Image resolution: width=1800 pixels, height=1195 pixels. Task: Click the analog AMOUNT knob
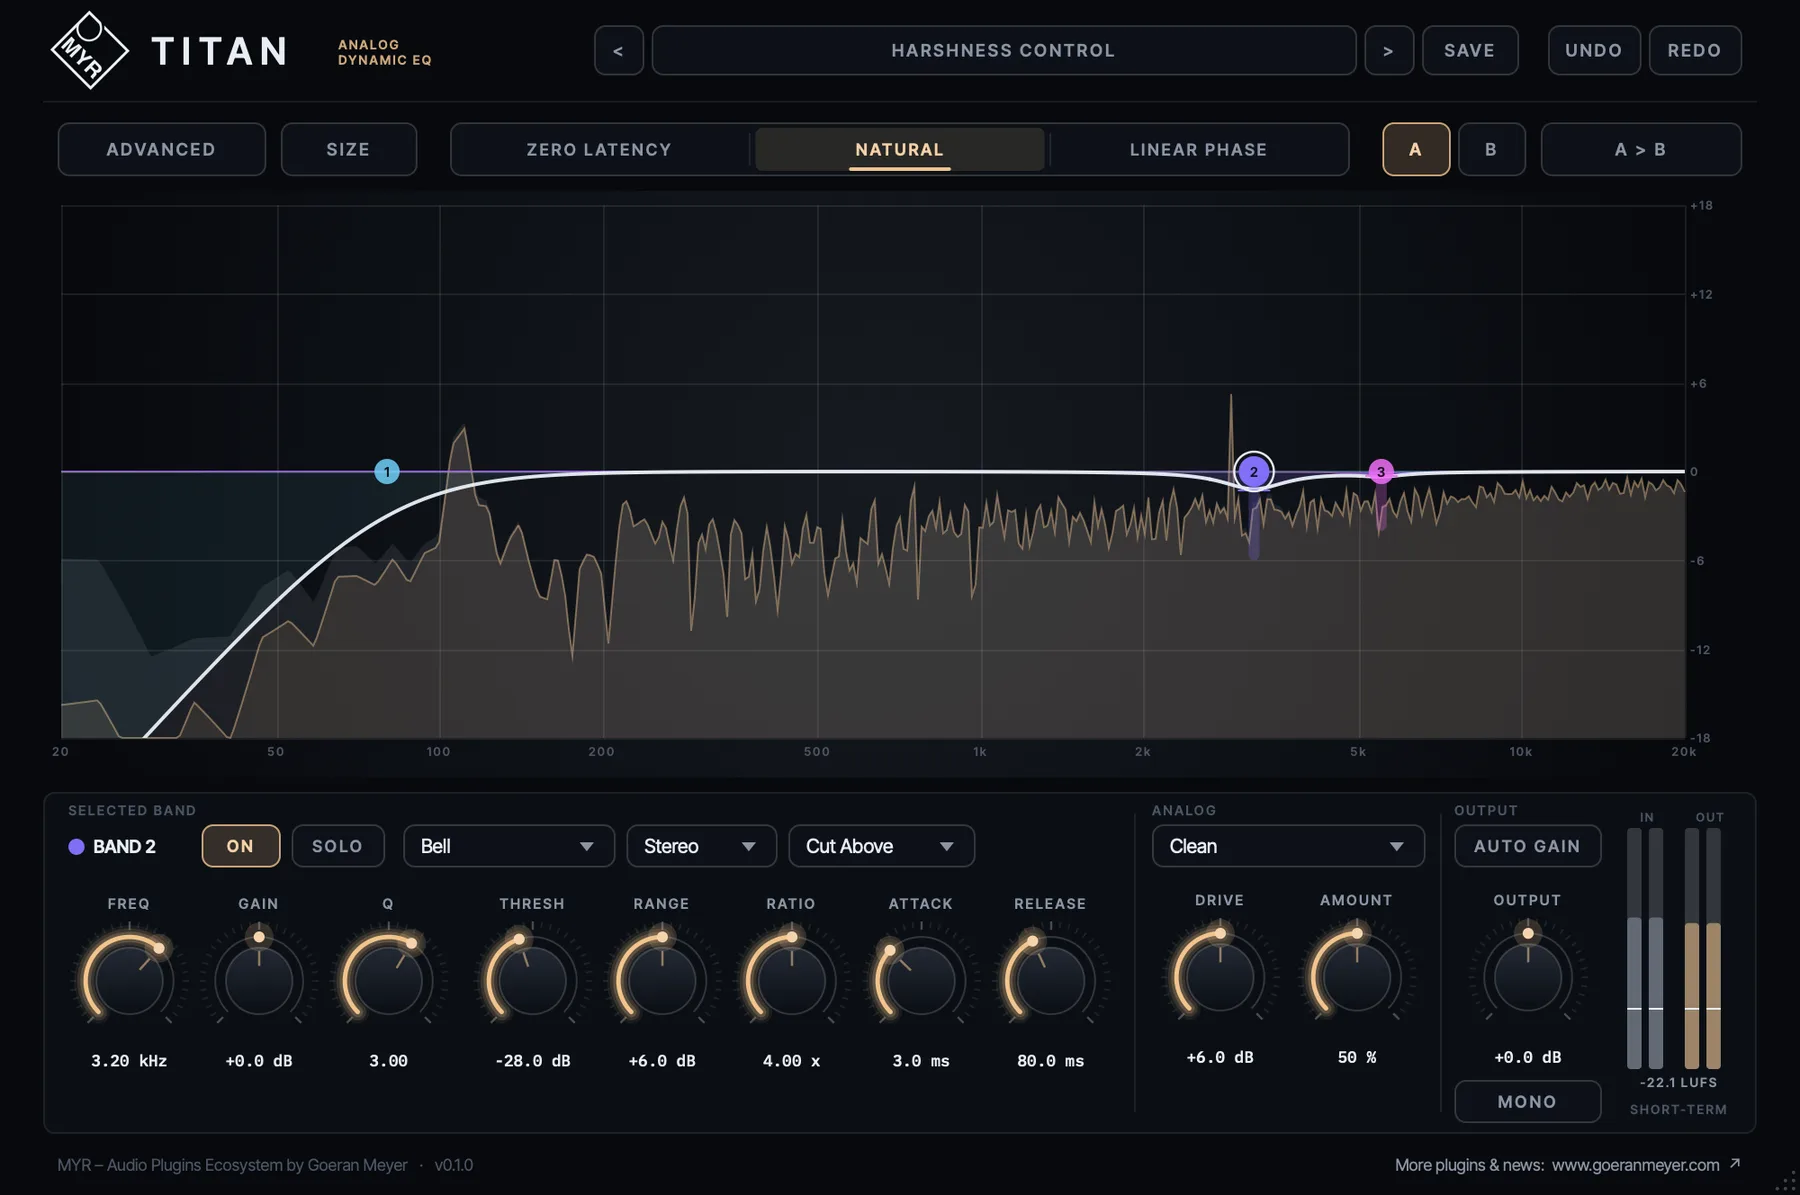pyautogui.click(x=1356, y=977)
